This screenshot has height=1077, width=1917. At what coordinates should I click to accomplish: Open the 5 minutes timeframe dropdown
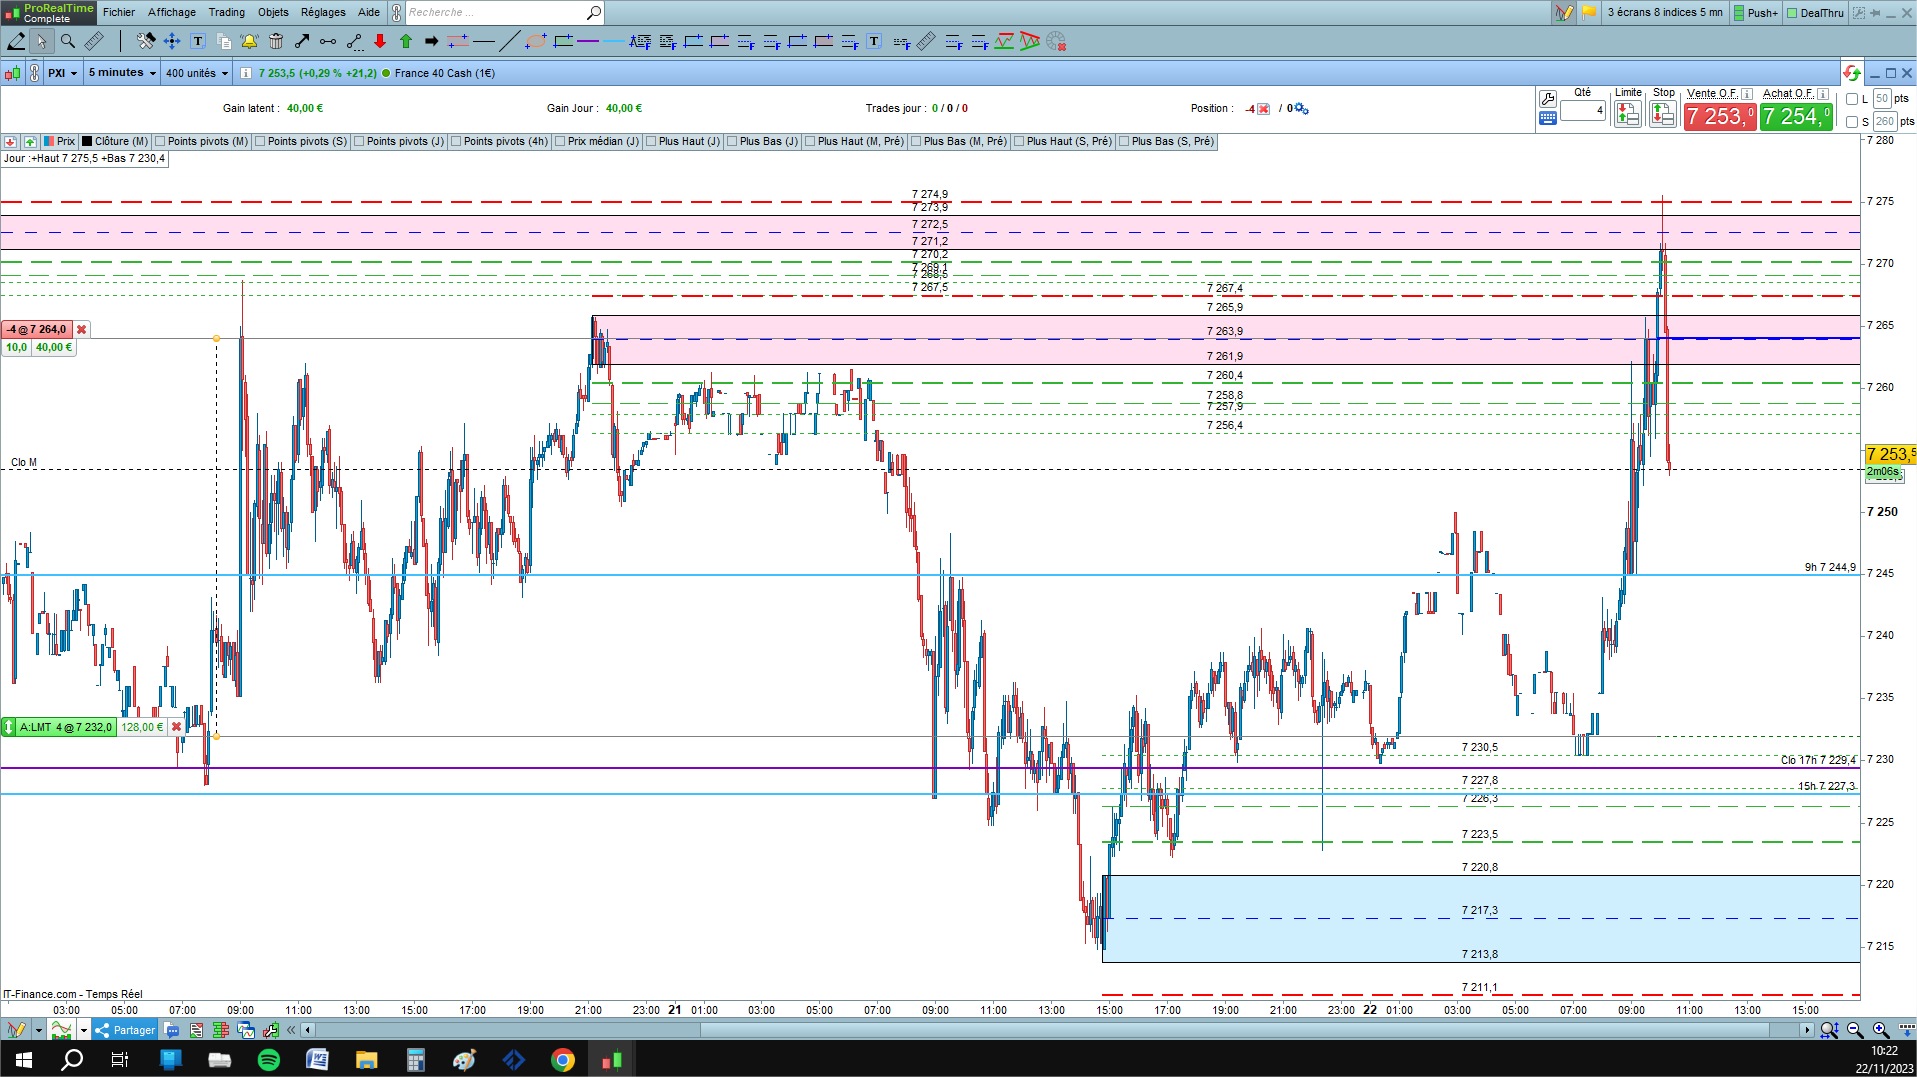[x=122, y=73]
